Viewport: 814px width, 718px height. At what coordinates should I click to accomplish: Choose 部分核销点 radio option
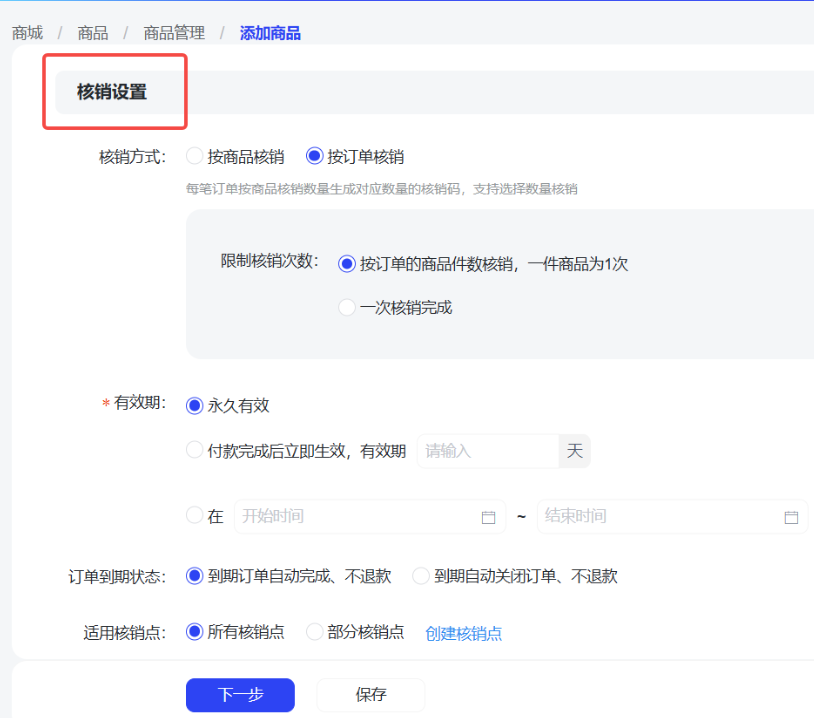click(x=314, y=632)
